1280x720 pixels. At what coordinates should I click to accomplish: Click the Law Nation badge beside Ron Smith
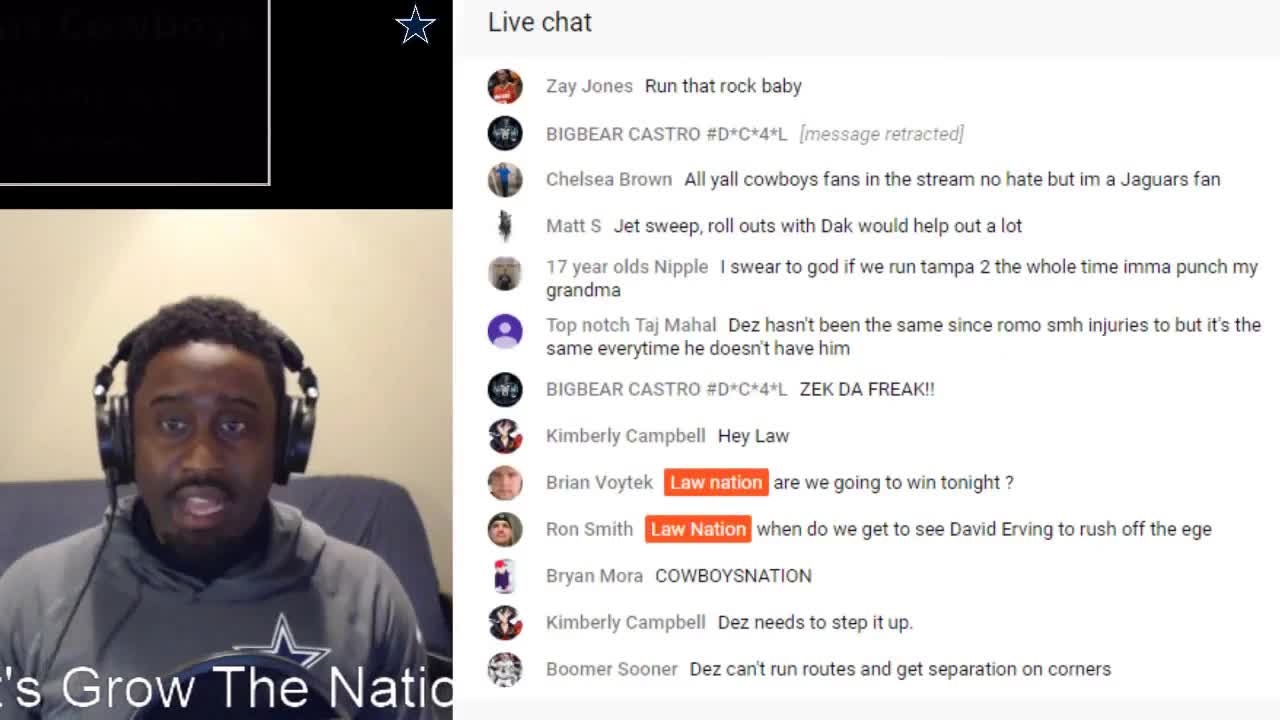click(698, 529)
